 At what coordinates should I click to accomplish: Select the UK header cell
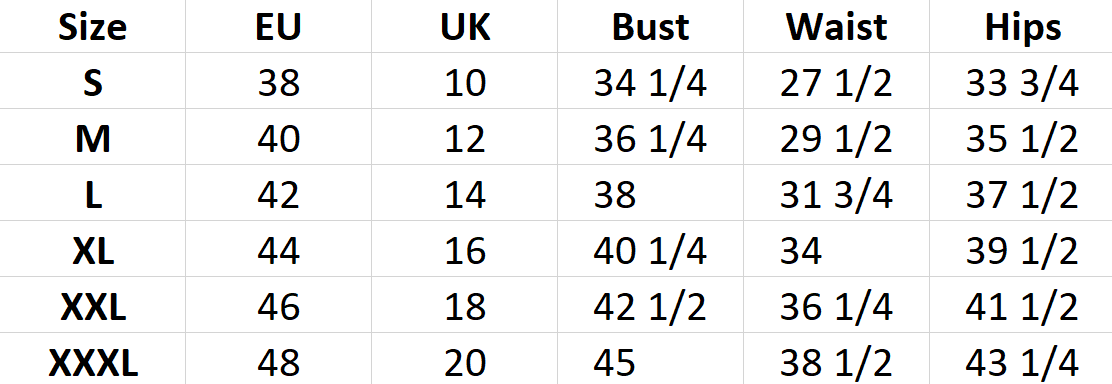465,26
